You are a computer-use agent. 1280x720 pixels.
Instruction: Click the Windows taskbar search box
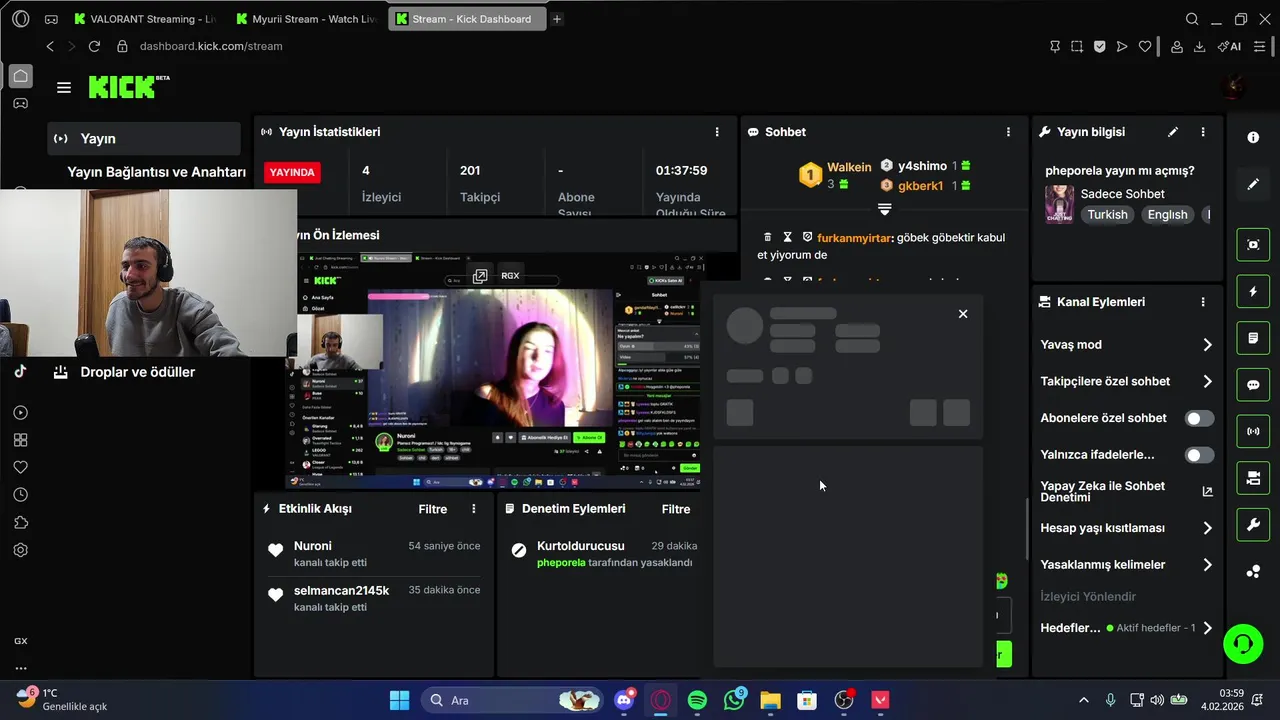(x=512, y=700)
